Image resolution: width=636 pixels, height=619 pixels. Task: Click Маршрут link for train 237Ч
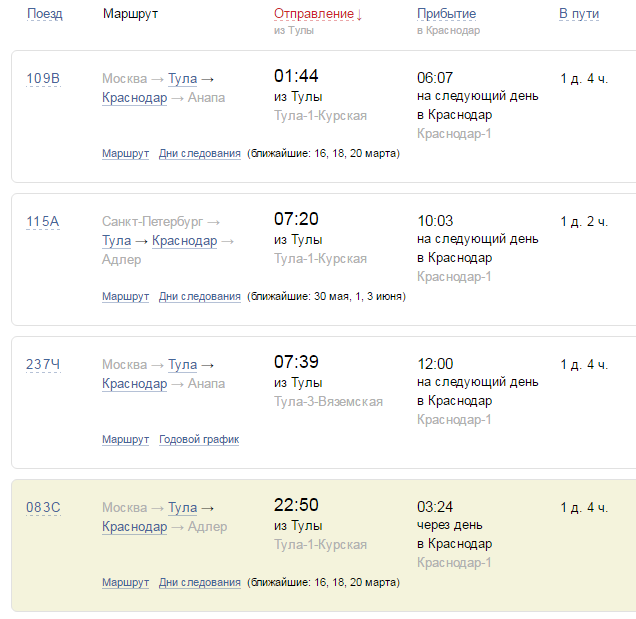(125, 439)
